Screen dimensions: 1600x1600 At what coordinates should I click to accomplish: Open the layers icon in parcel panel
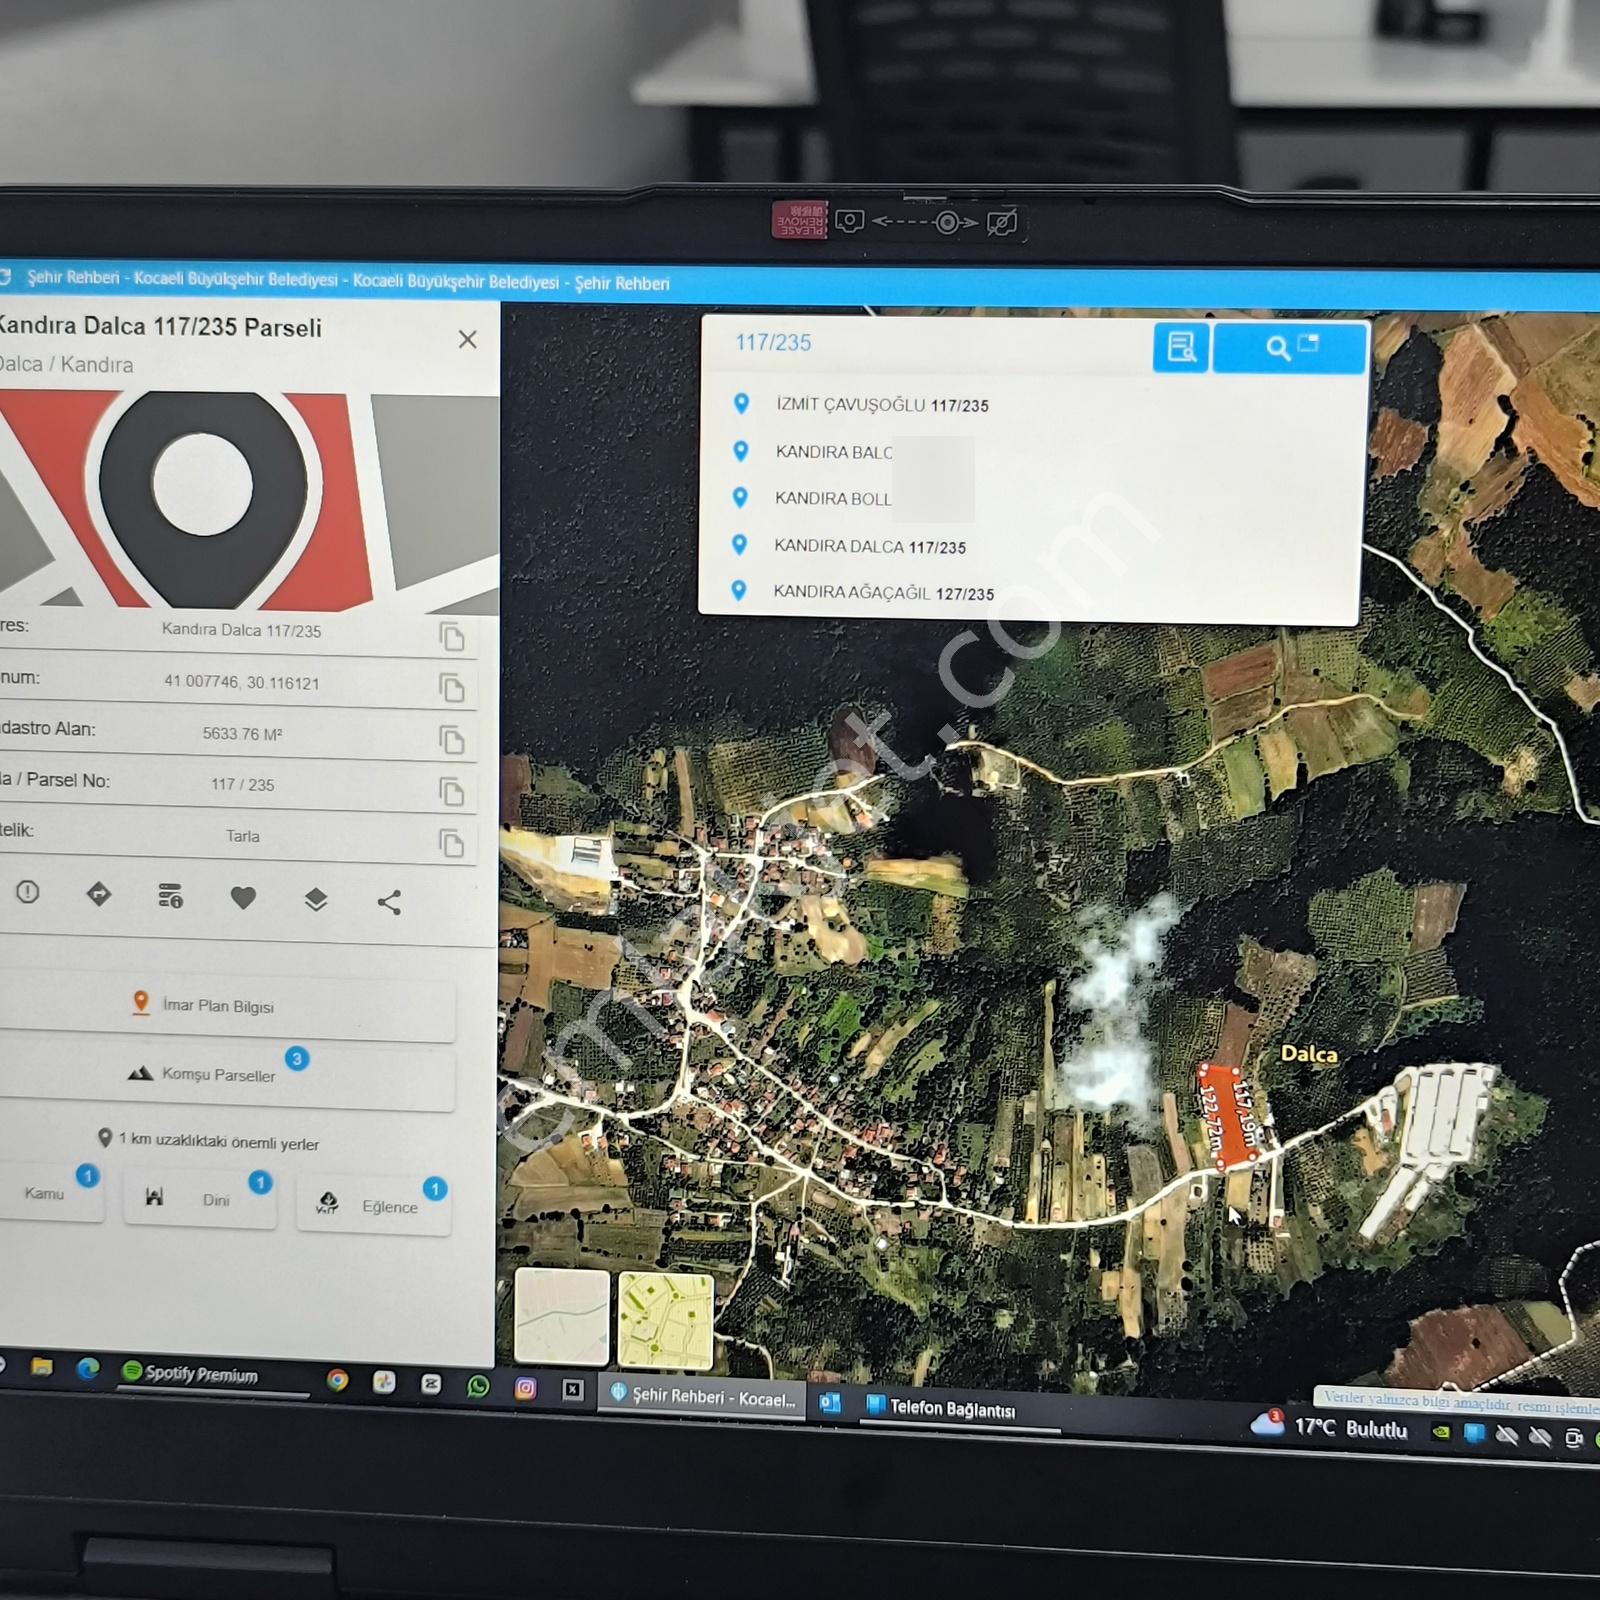(x=316, y=900)
